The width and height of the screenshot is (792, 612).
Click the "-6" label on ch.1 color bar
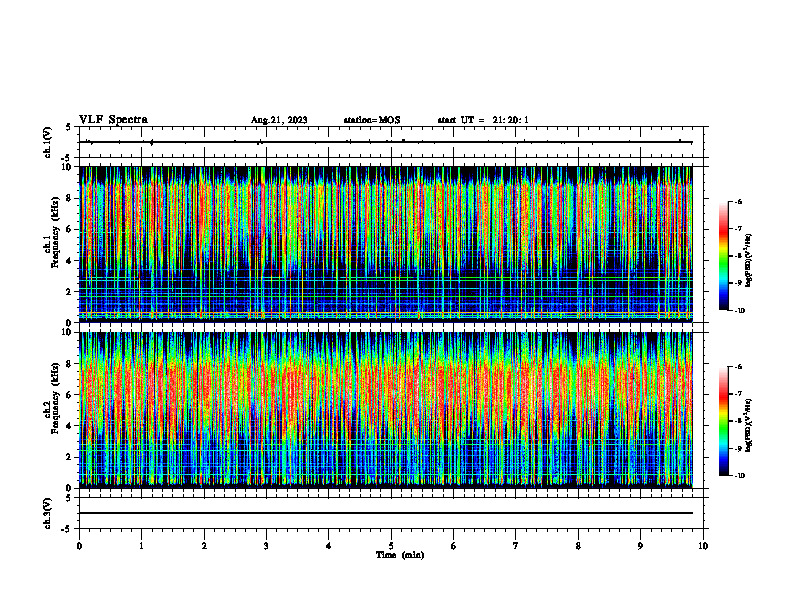738,202
